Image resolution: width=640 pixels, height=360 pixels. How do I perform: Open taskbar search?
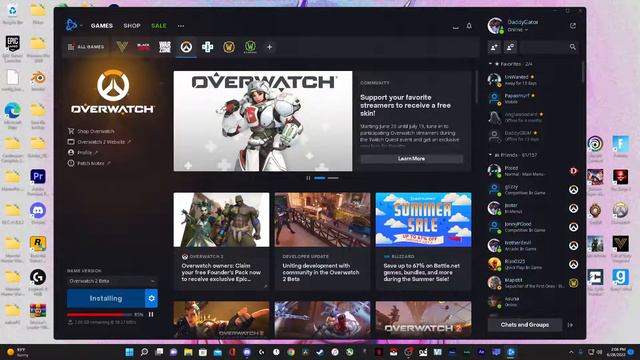coord(144,352)
